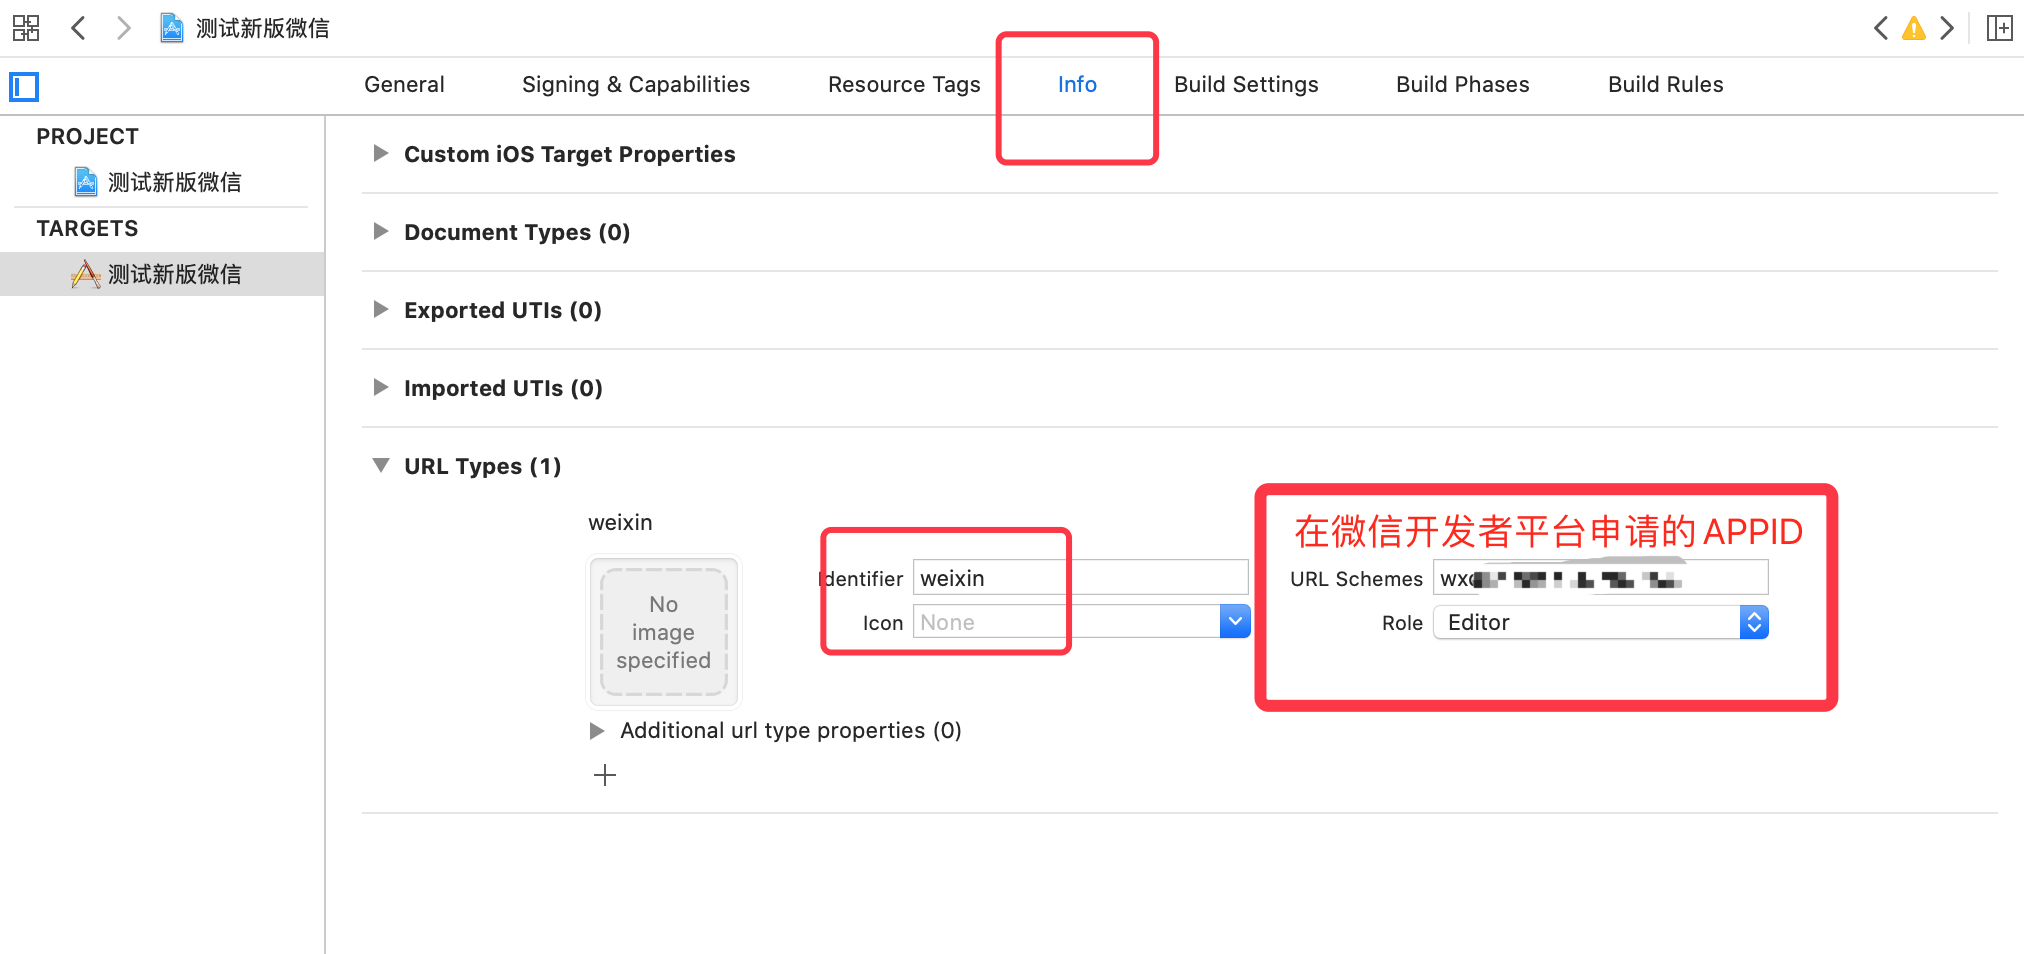The image size is (2024, 954).
Task: Click the app target icon under TARGETS
Action: (86, 274)
